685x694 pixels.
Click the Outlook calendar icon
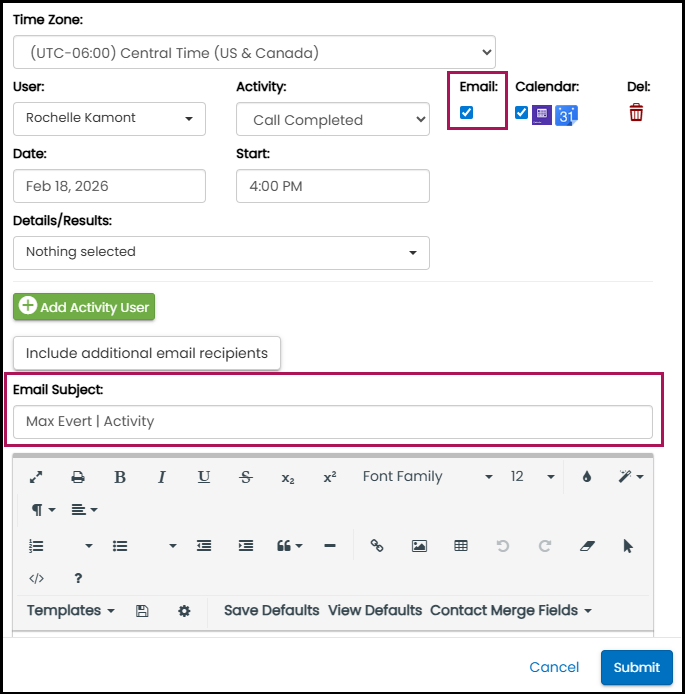coord(542,115)
